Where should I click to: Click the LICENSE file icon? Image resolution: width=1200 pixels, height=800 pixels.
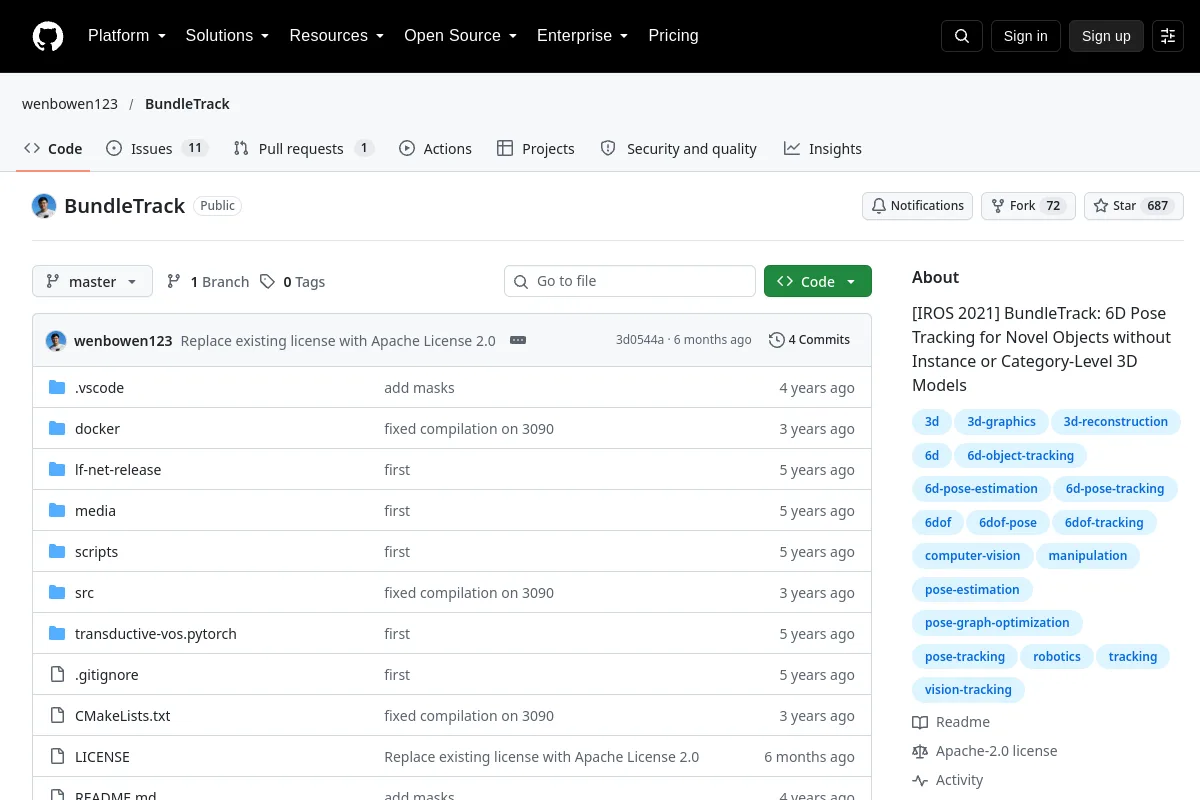pyautogui.click(x=57, y=757)
